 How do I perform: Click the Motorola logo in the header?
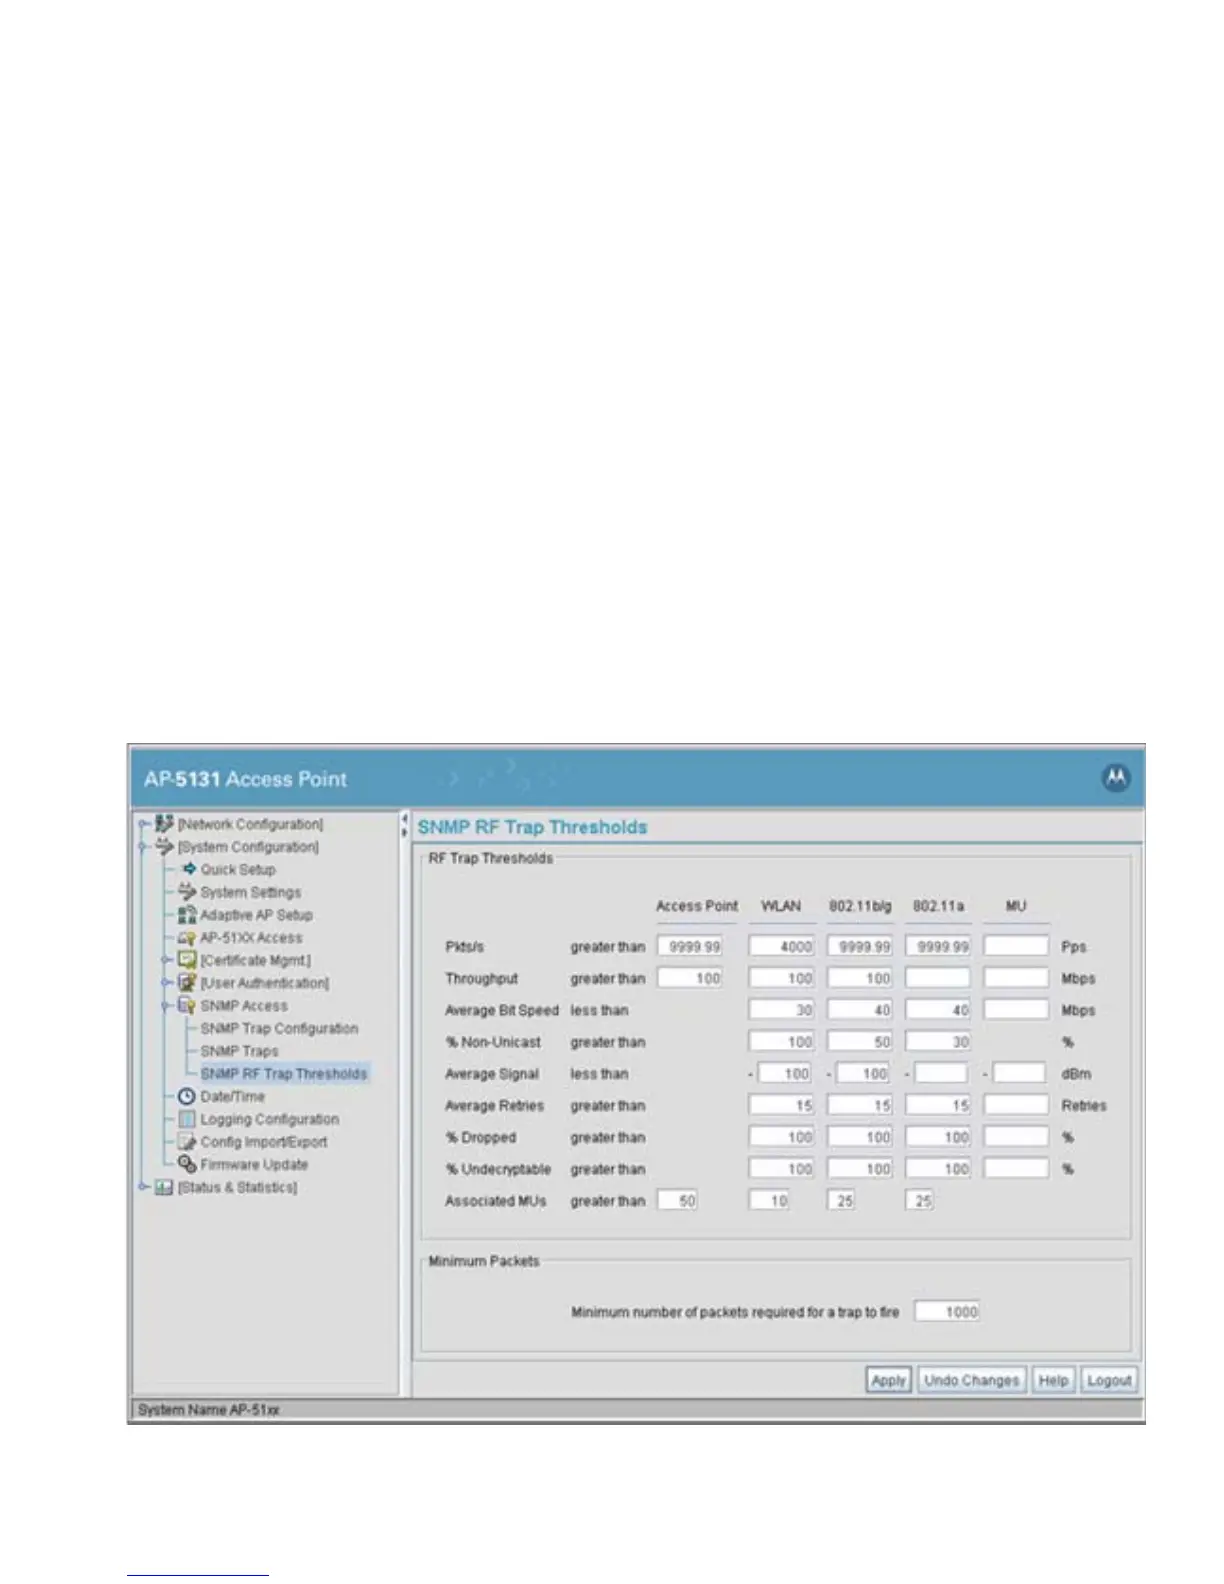(x=1116, y=778)
